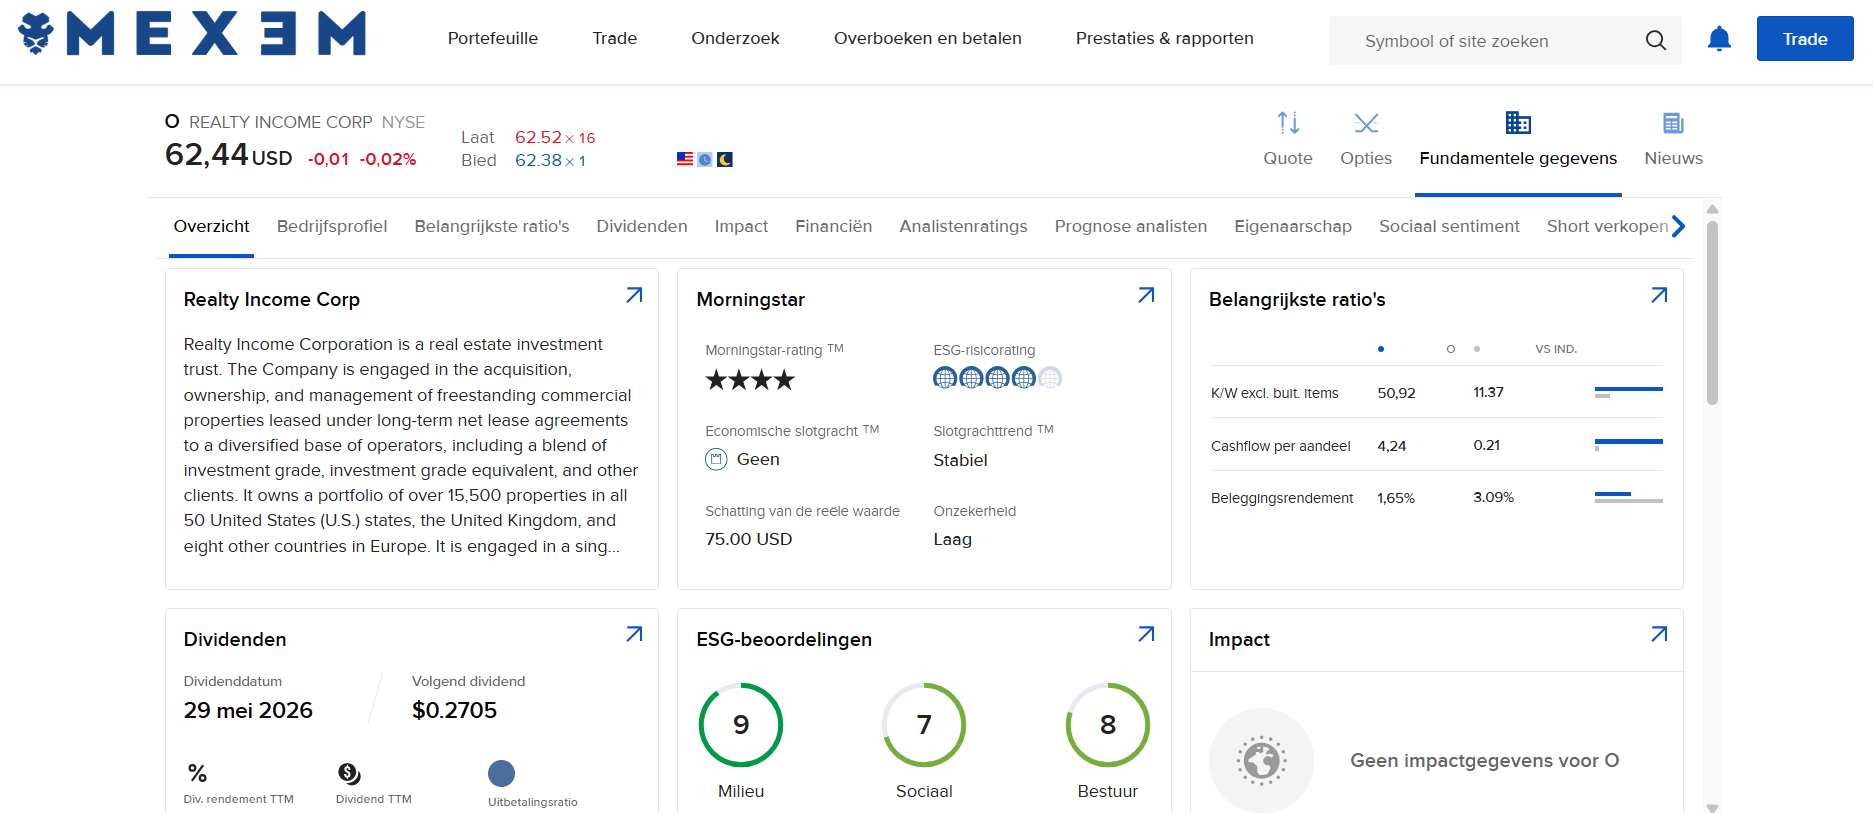Viewport: 1873px width, 813px height.
Task: Select the Overzicht tab
Action: coord(211,226)
